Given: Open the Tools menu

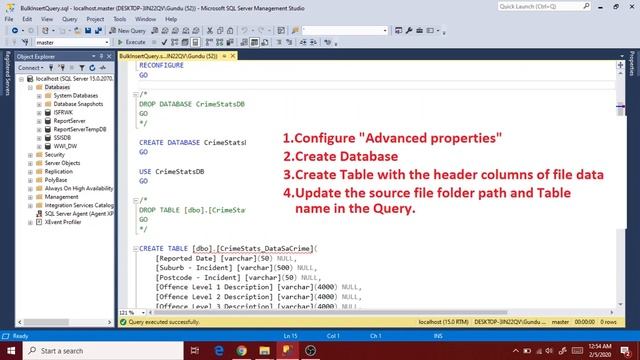Looking at the screenshot, I should (x=120, y=19).
